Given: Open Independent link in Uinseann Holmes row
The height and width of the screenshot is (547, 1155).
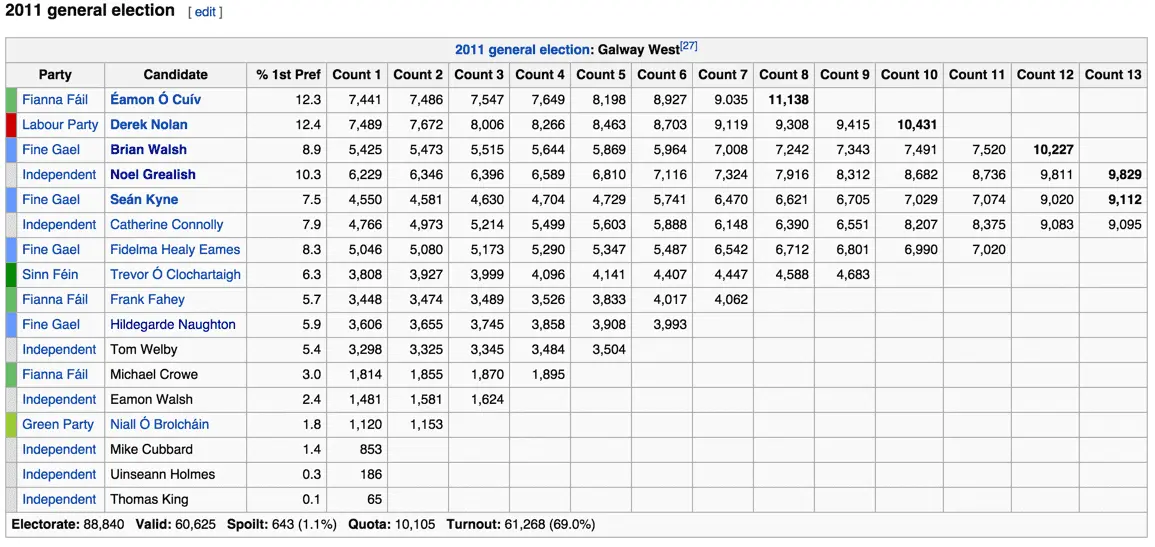Looking at the screenshot, I should 59,474.
